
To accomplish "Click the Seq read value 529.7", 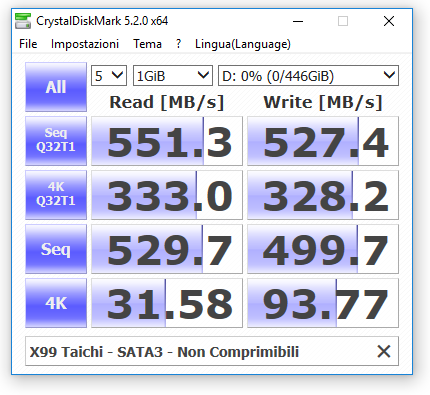I will coord(167,249).
